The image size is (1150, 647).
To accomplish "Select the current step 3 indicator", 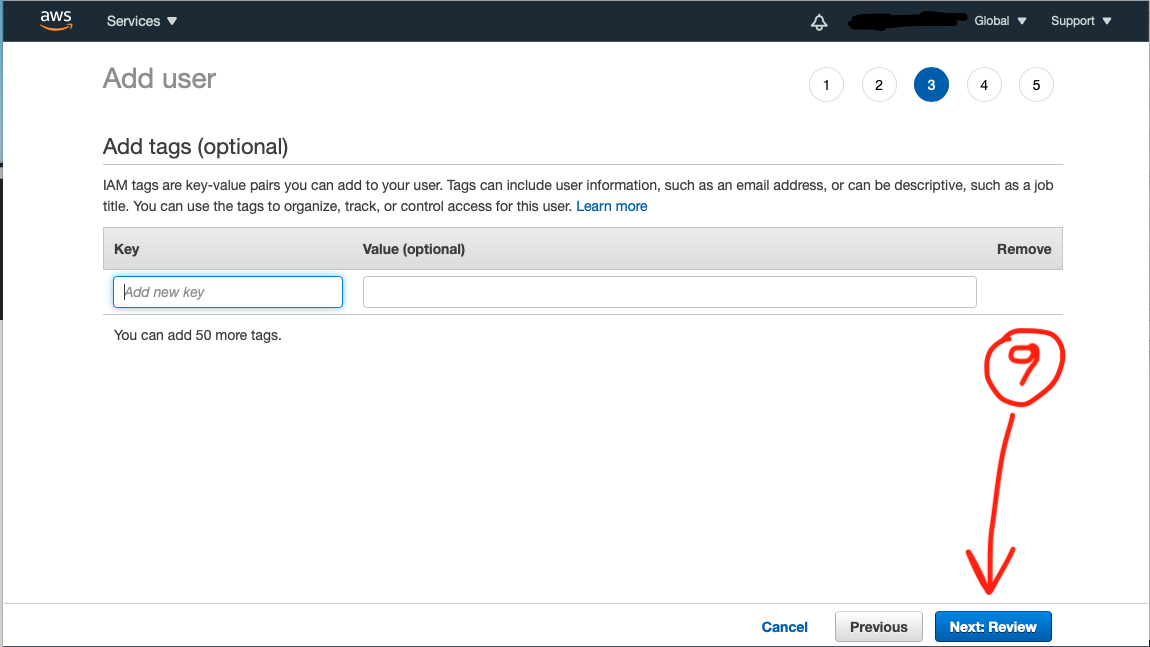I will click(x=931, y=85).
